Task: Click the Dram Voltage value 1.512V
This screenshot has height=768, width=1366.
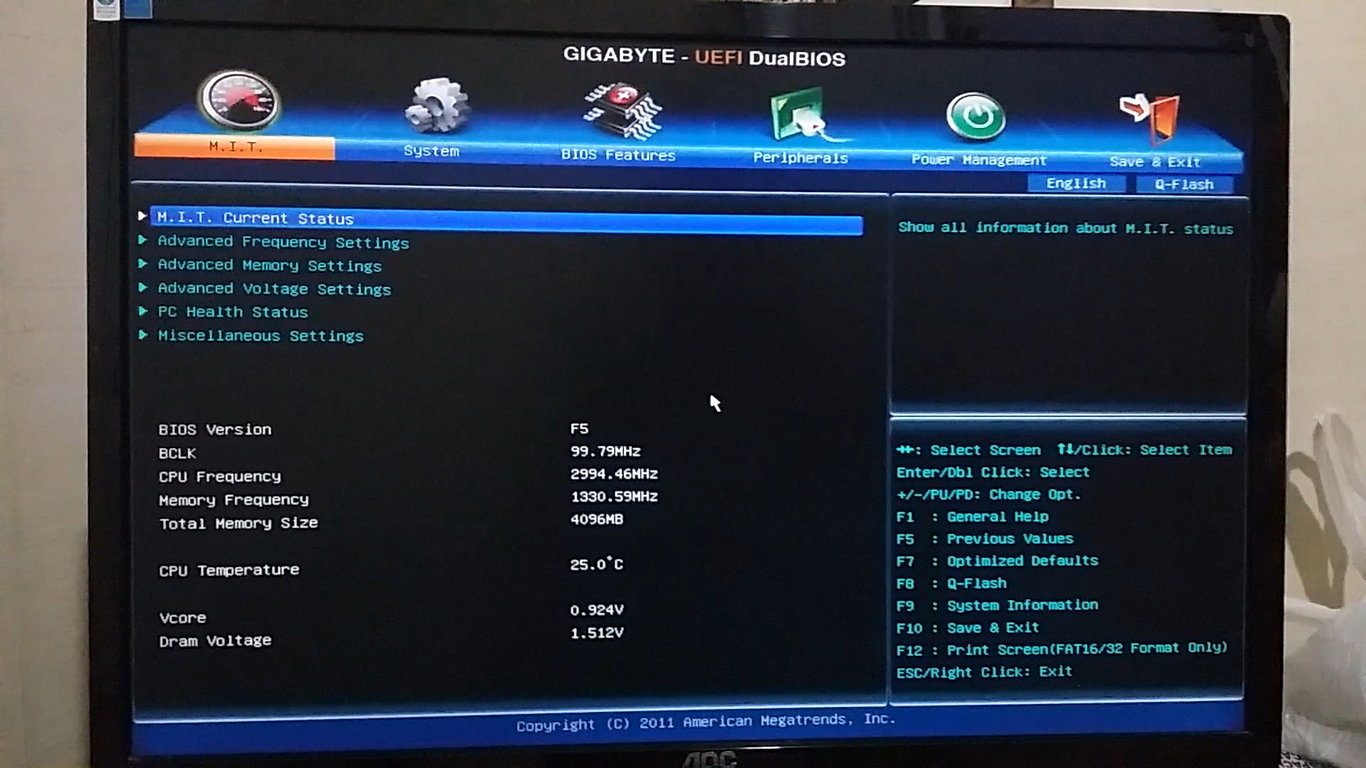Action: coord(597,633)
